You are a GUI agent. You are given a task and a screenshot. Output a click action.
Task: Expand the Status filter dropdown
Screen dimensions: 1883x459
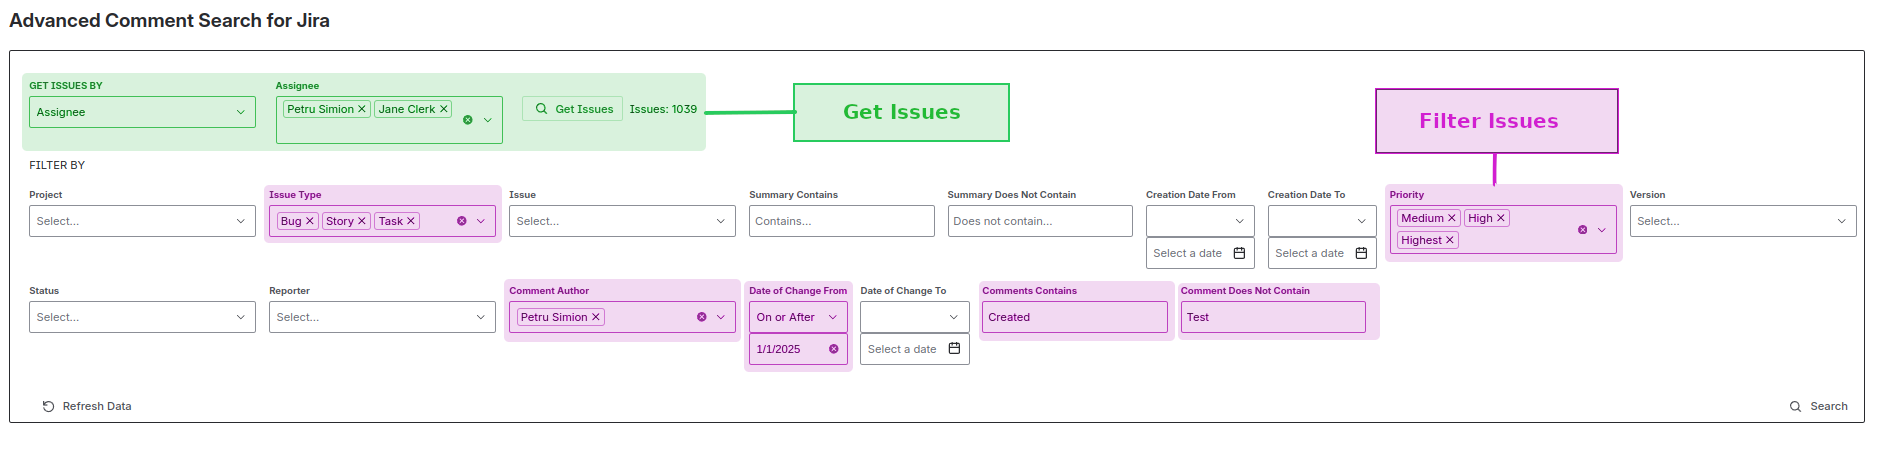142,317
